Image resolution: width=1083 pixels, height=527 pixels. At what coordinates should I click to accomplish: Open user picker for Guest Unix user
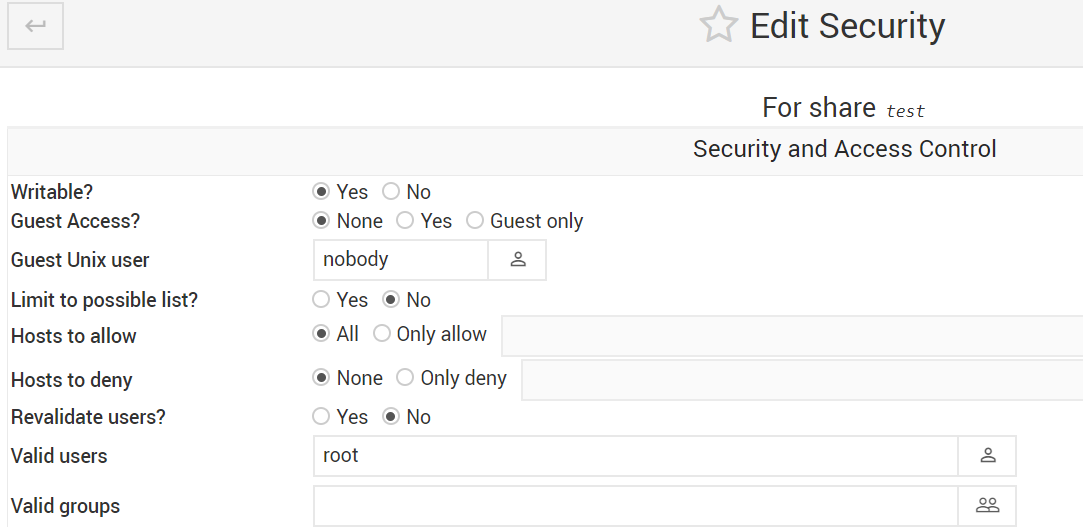(x=517, y=260)
